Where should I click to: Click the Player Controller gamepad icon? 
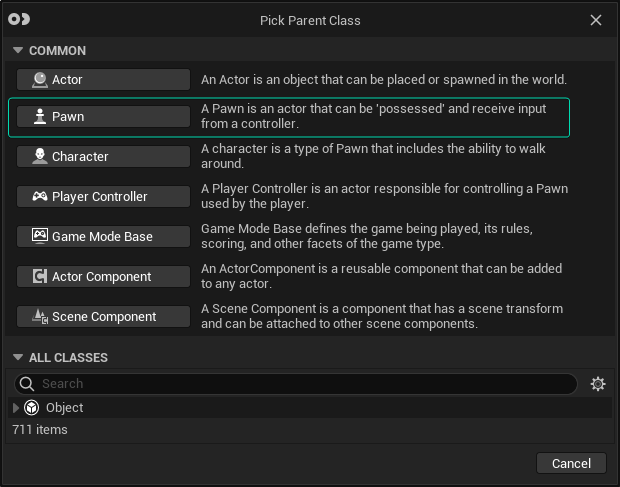coord(40,196)
